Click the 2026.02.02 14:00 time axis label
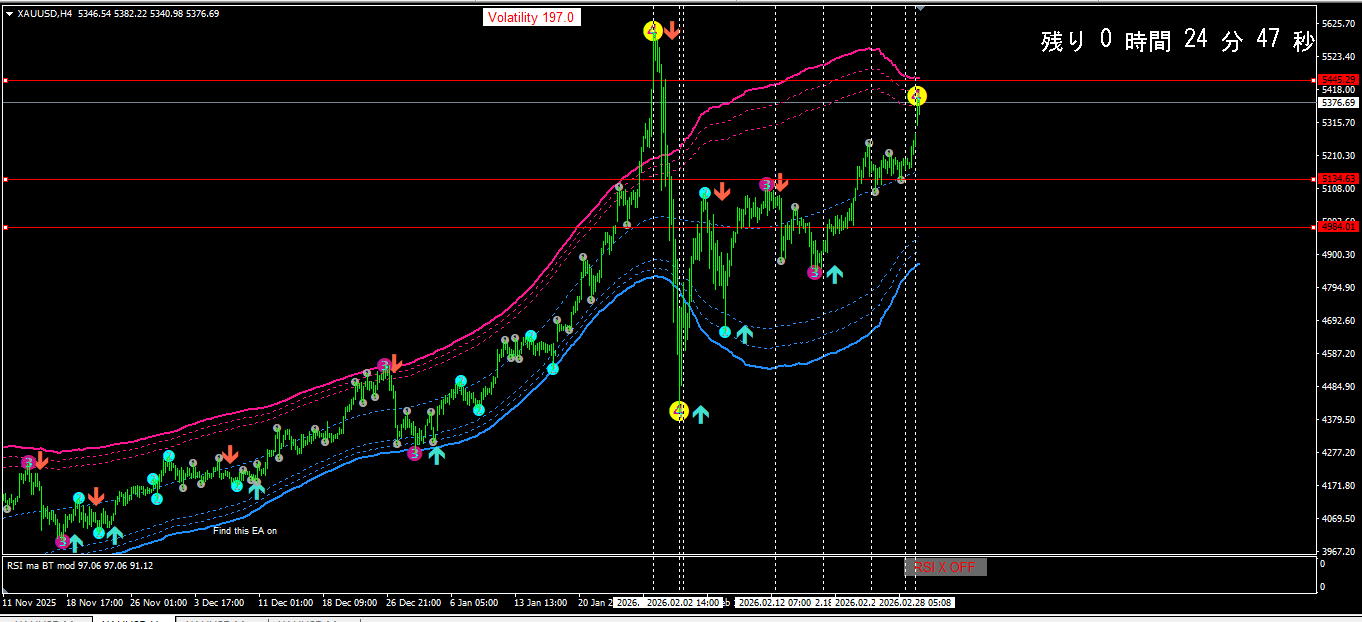The height and width of the screenshot is (622, 1362). [x=682, y=603]
